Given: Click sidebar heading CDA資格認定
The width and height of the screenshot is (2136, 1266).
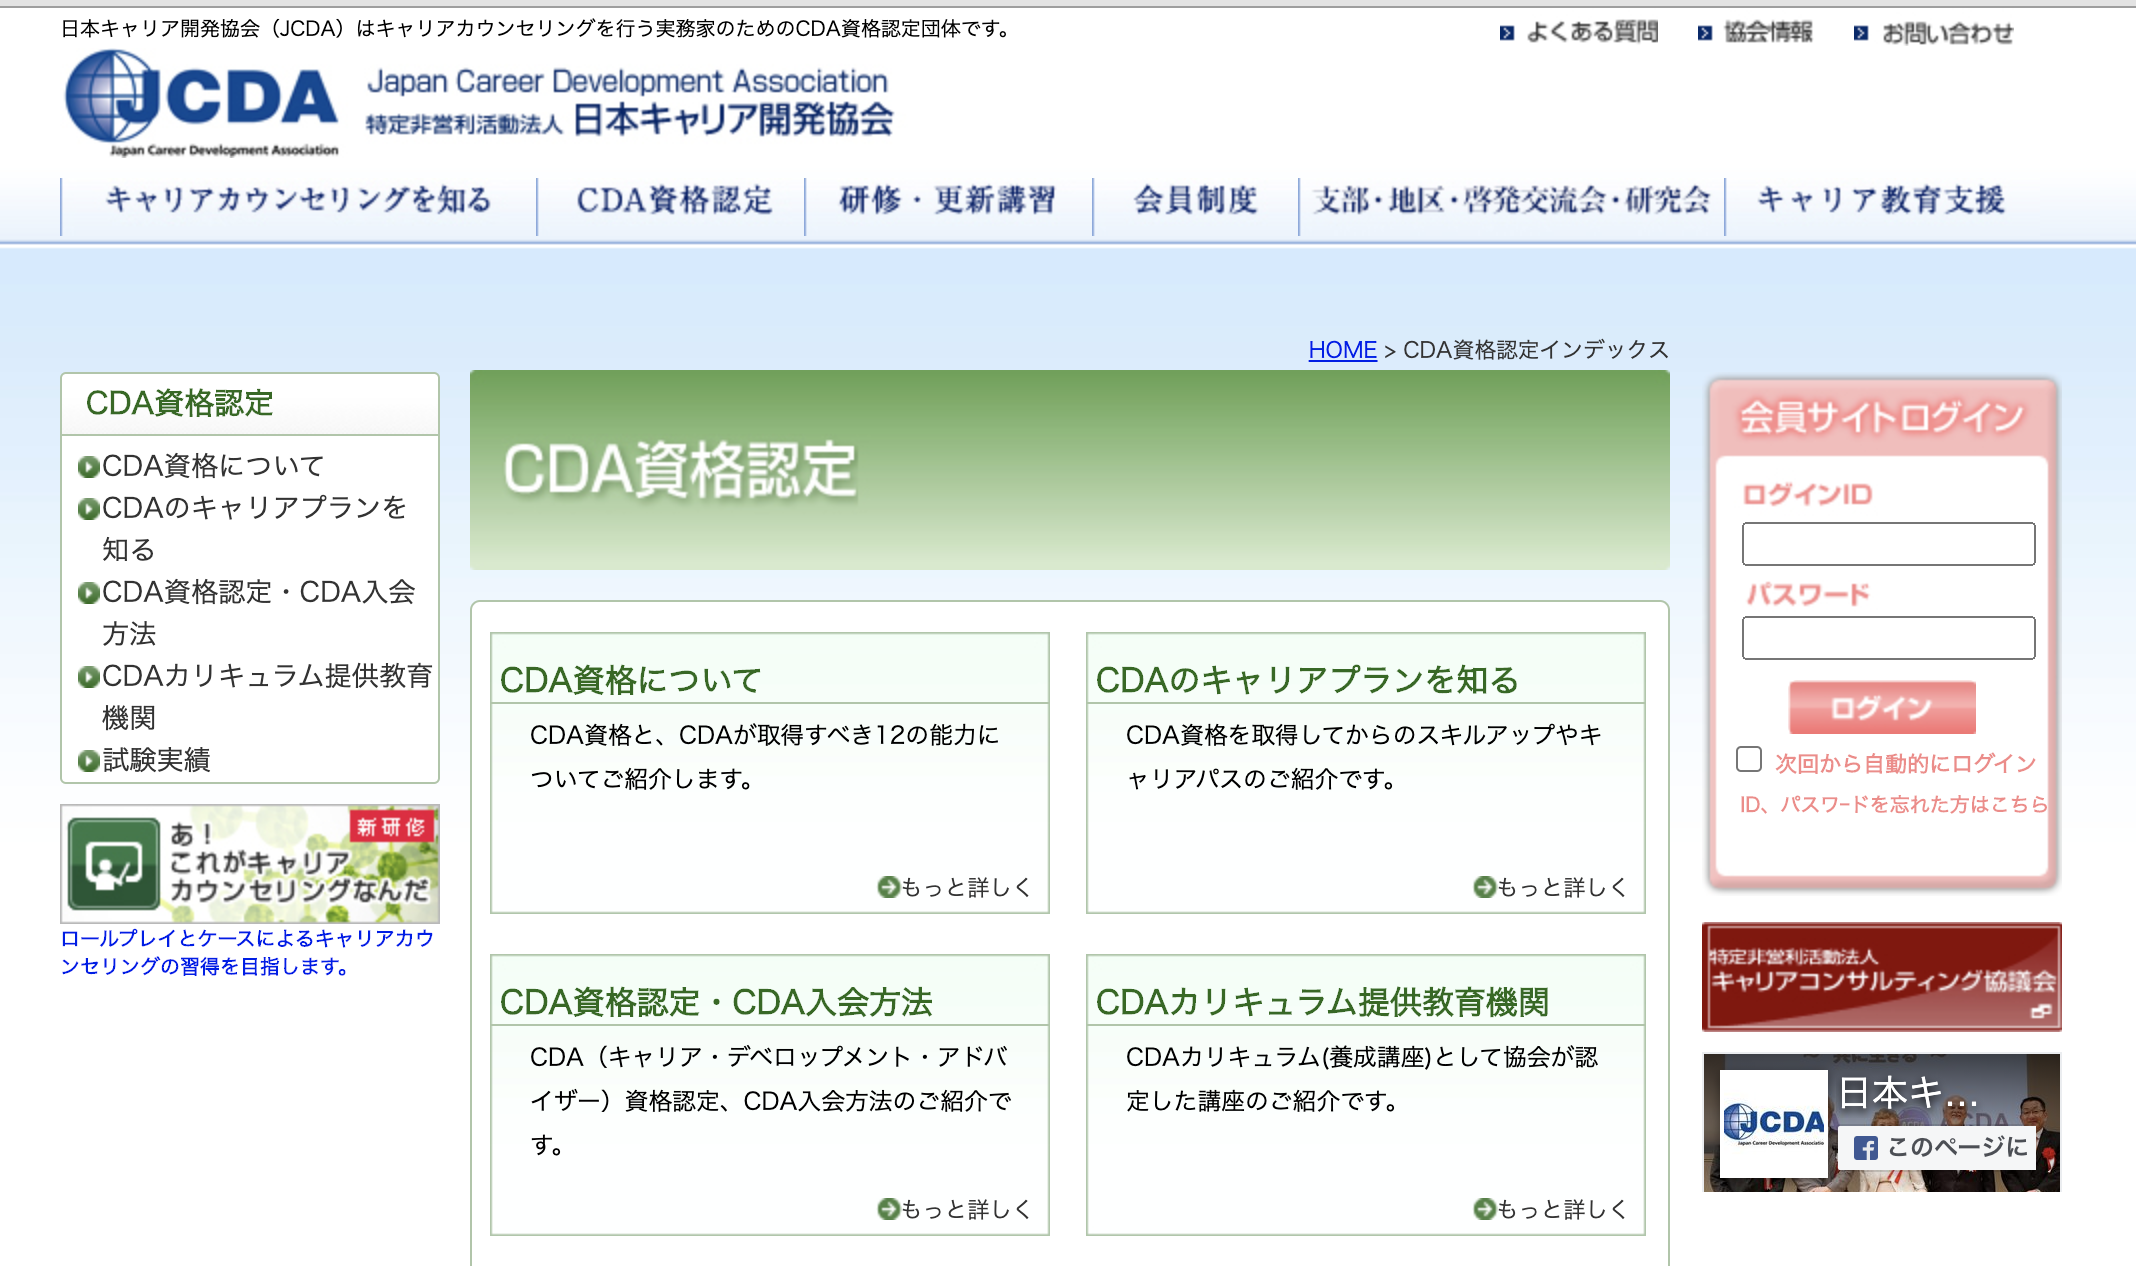Looking at the screenshot, I should point(179,403).
